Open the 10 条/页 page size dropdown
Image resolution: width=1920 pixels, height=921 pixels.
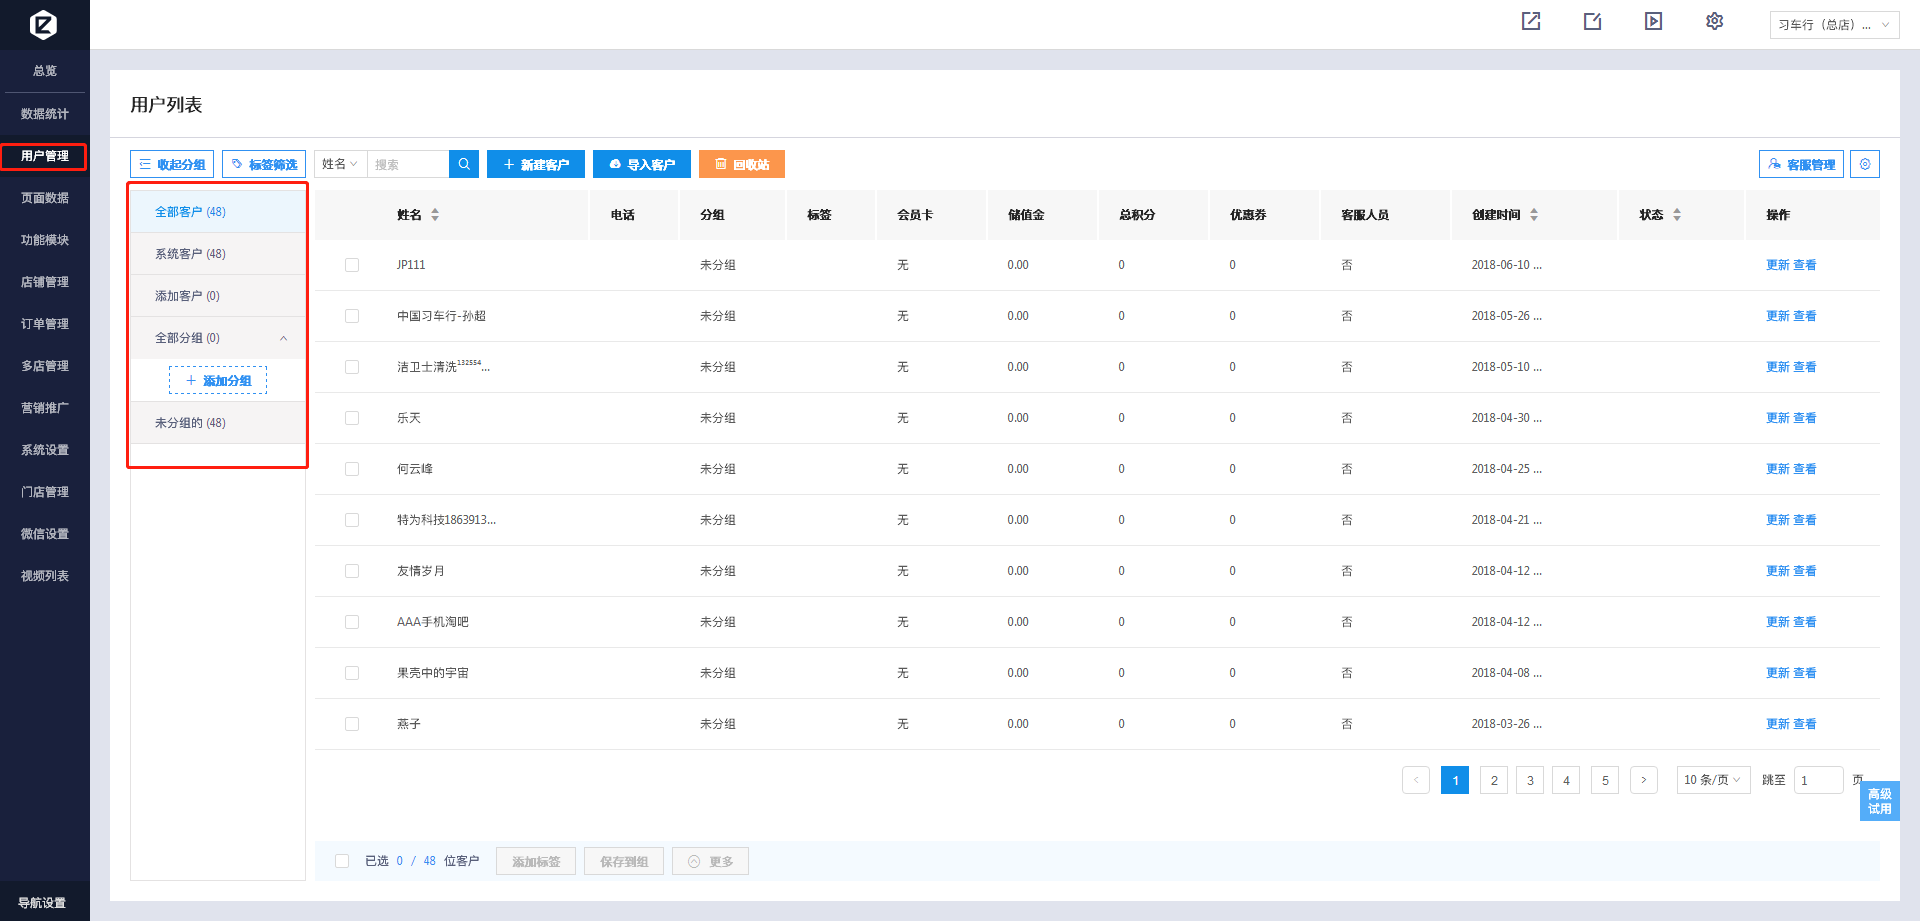(1713, 780)
